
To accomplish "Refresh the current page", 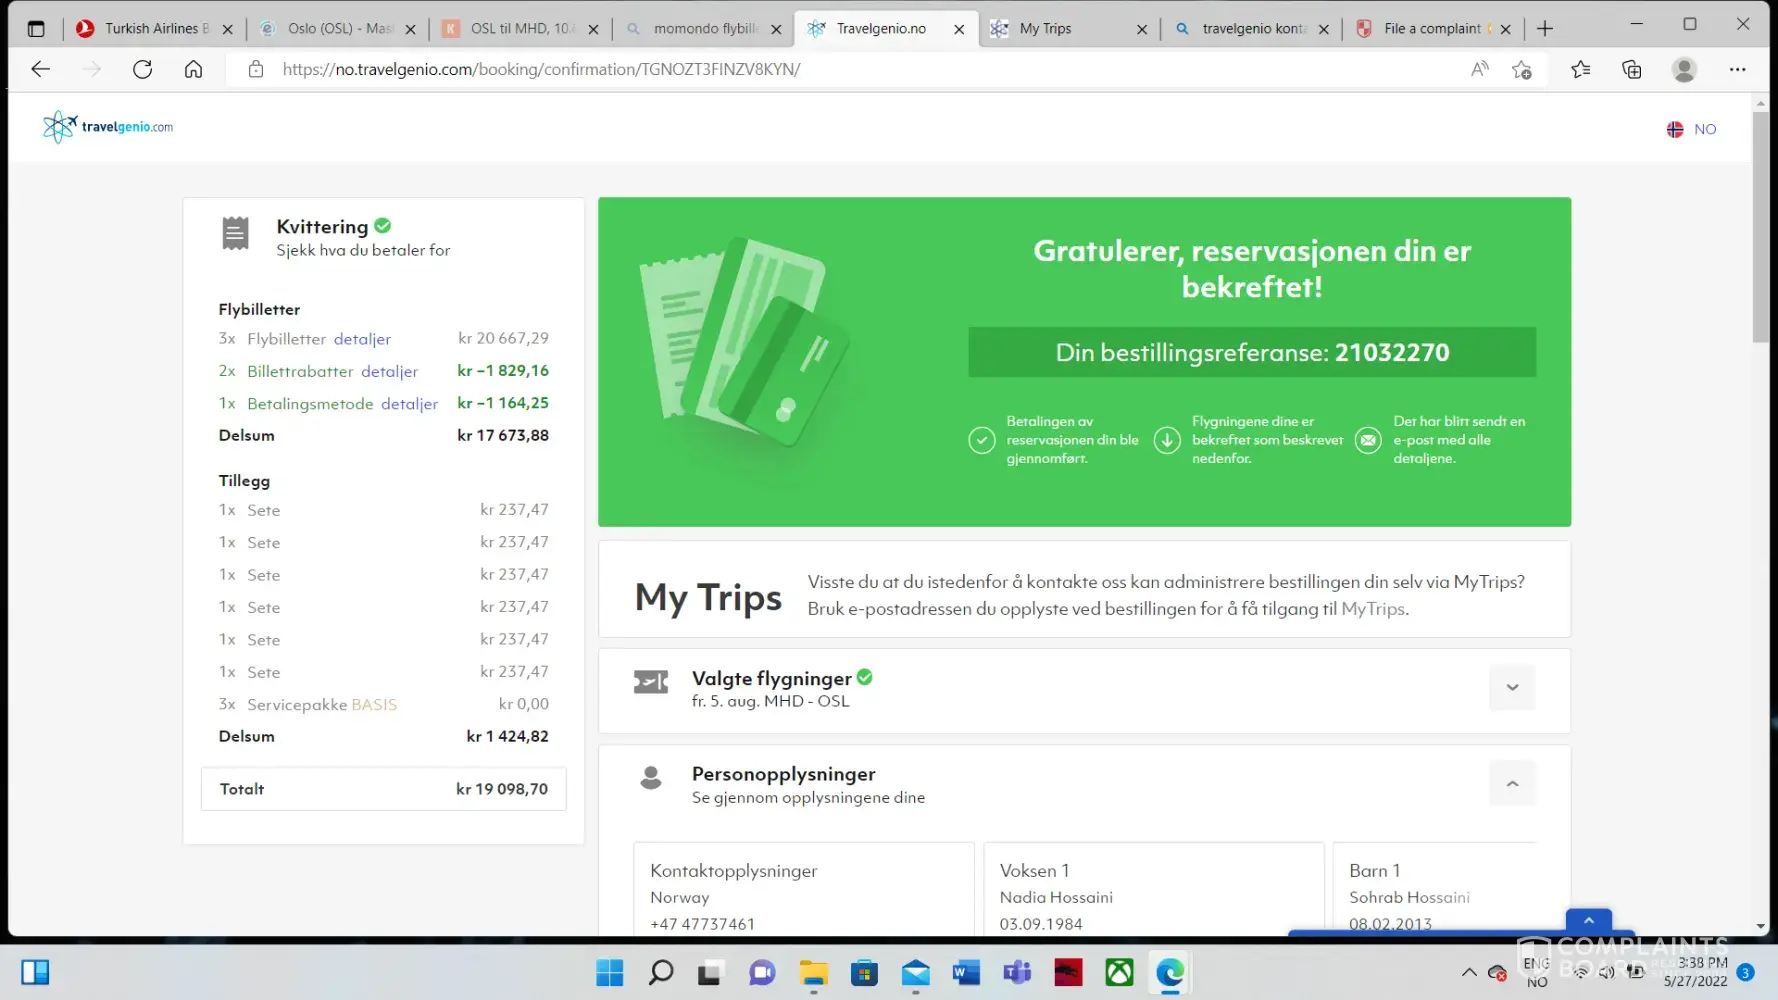I will pyautogui.click(x=142, y=69).
